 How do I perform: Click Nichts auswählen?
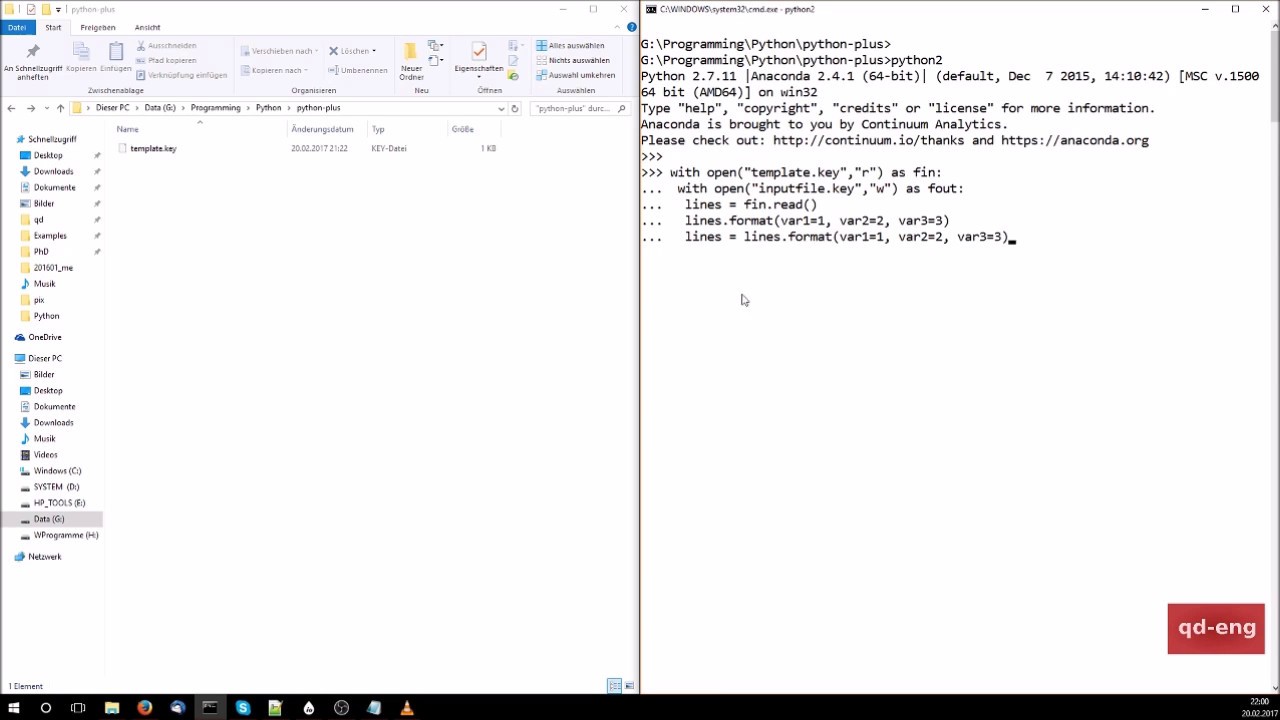(x=573, y=60)
